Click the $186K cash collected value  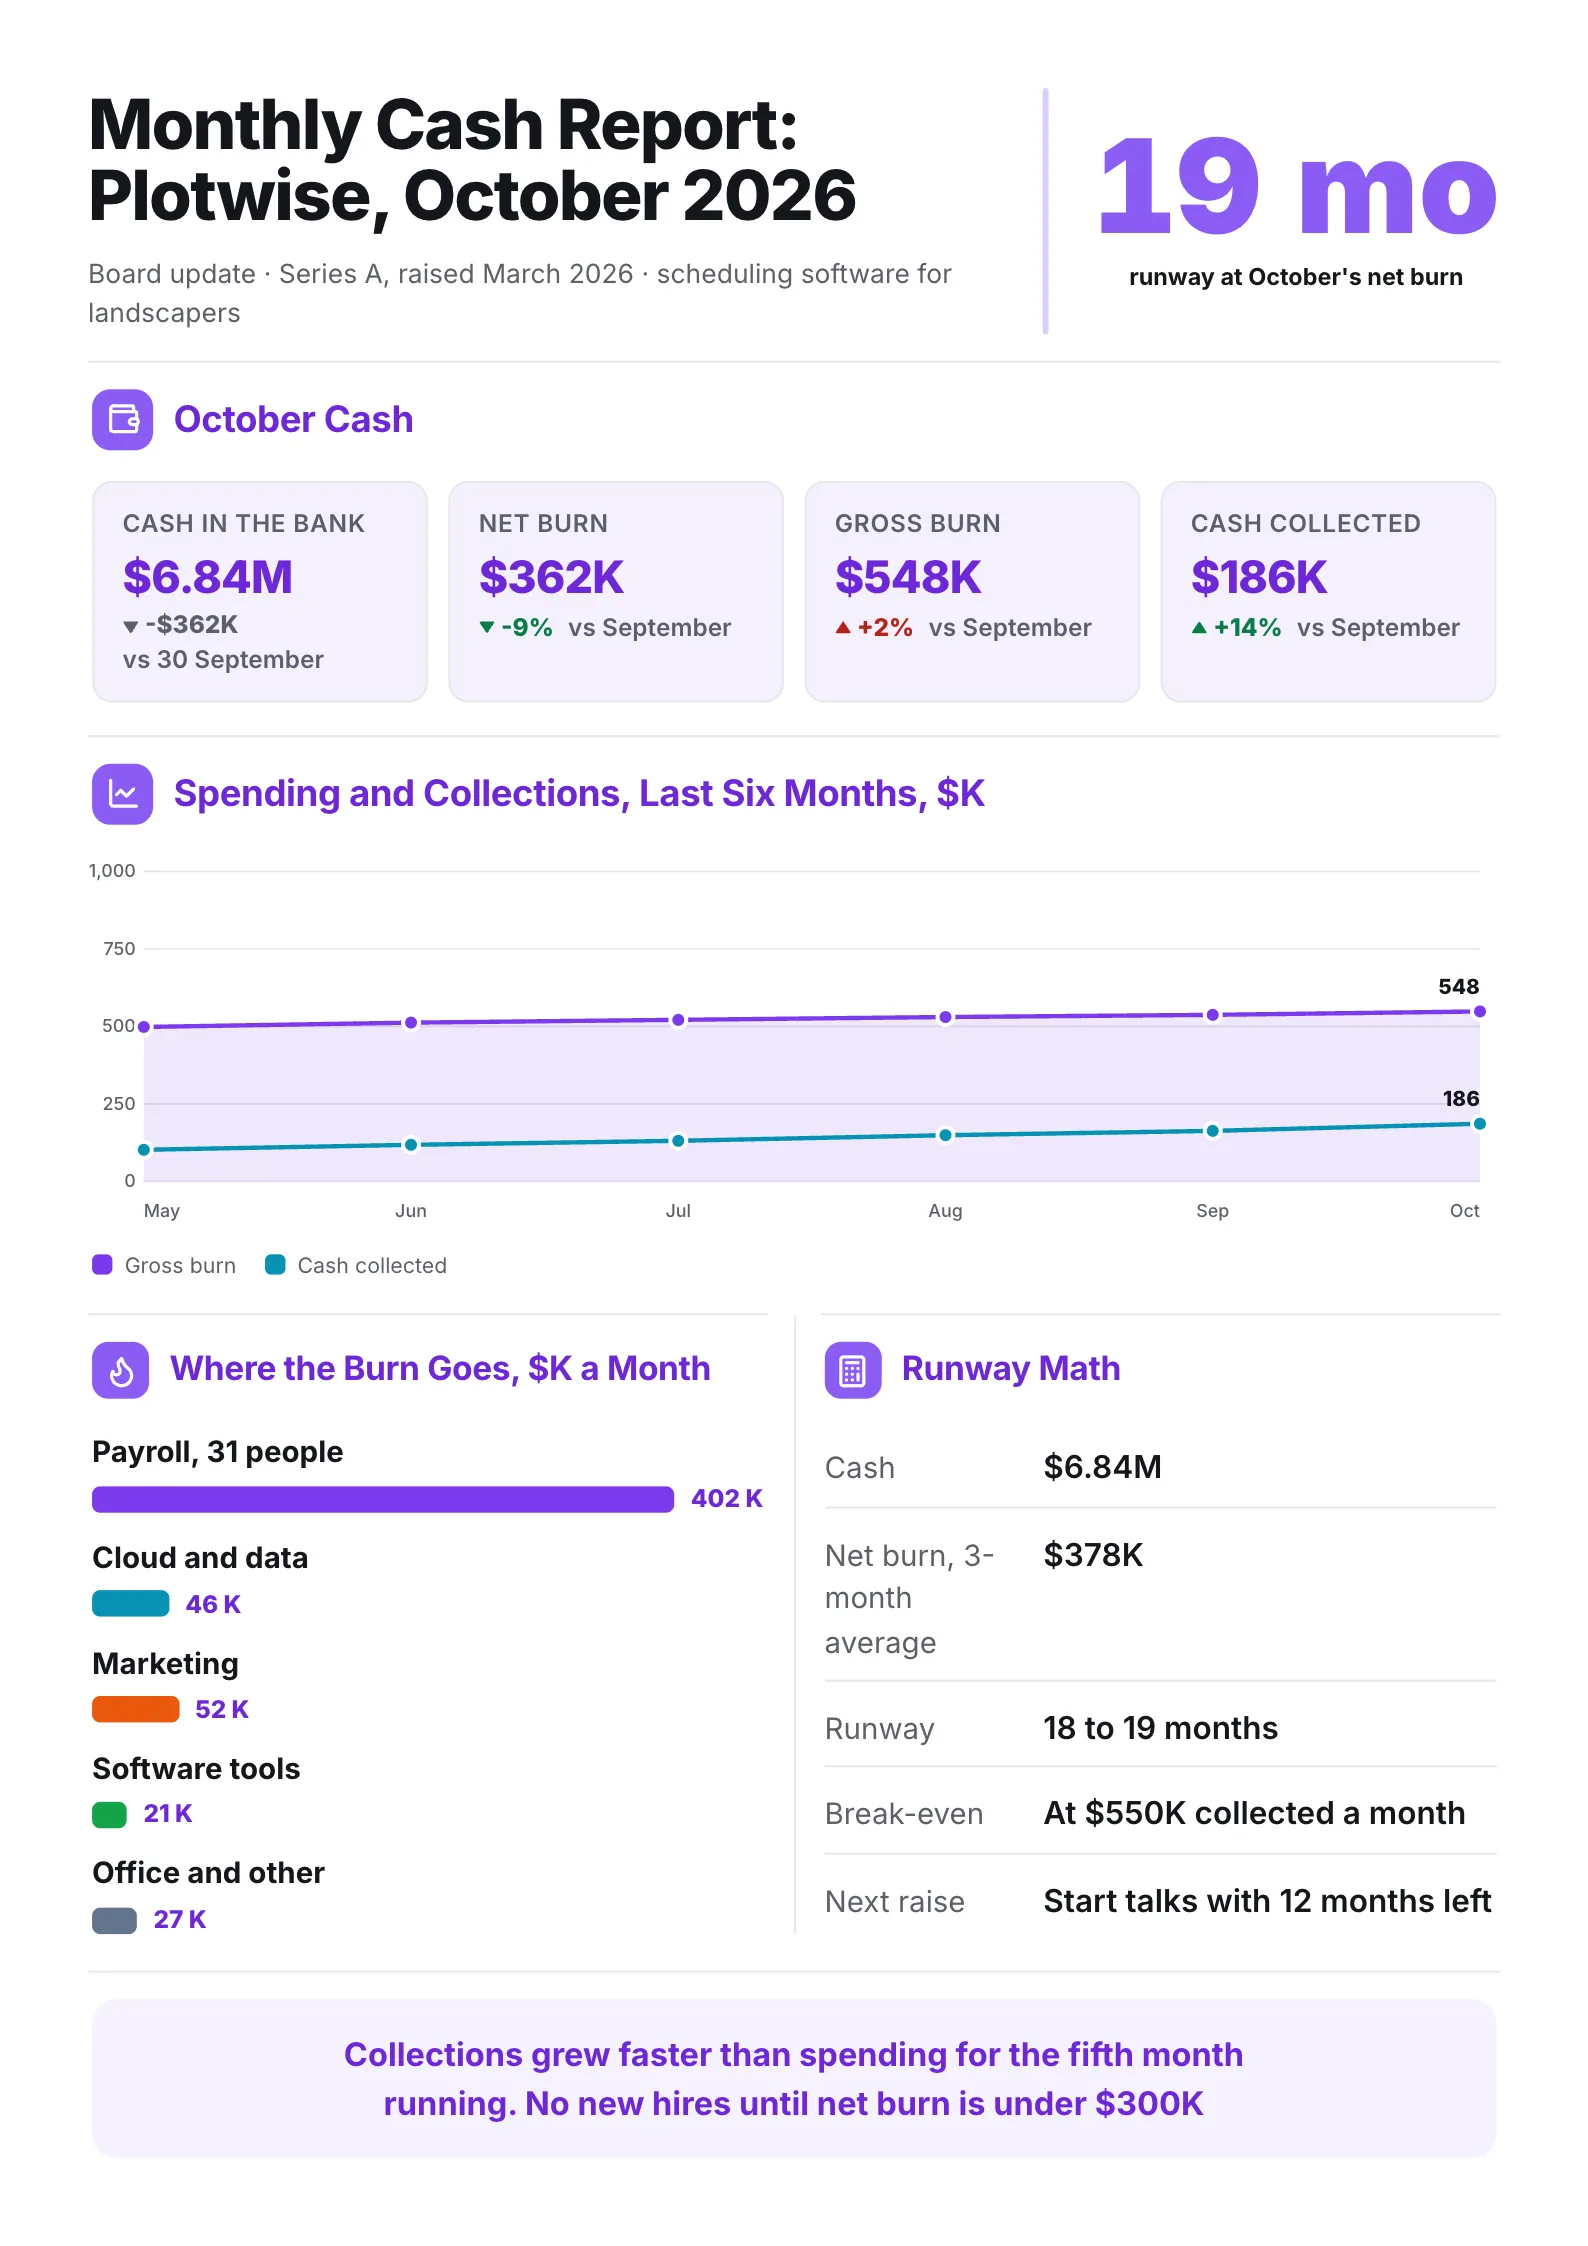[1259, 577]
